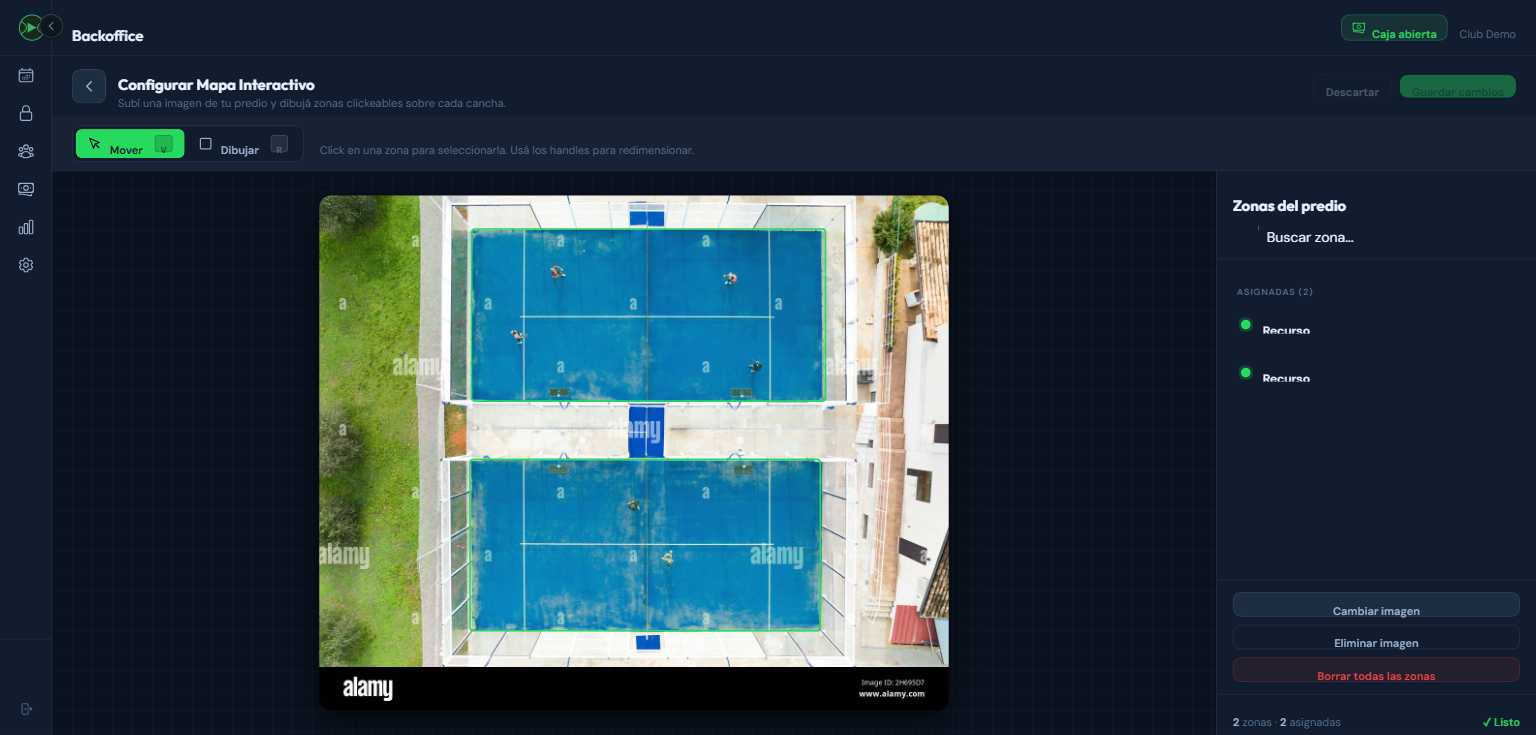The image size is (1536, 735).
Task: Open the cash register section in sidebar
Action: 26,189
